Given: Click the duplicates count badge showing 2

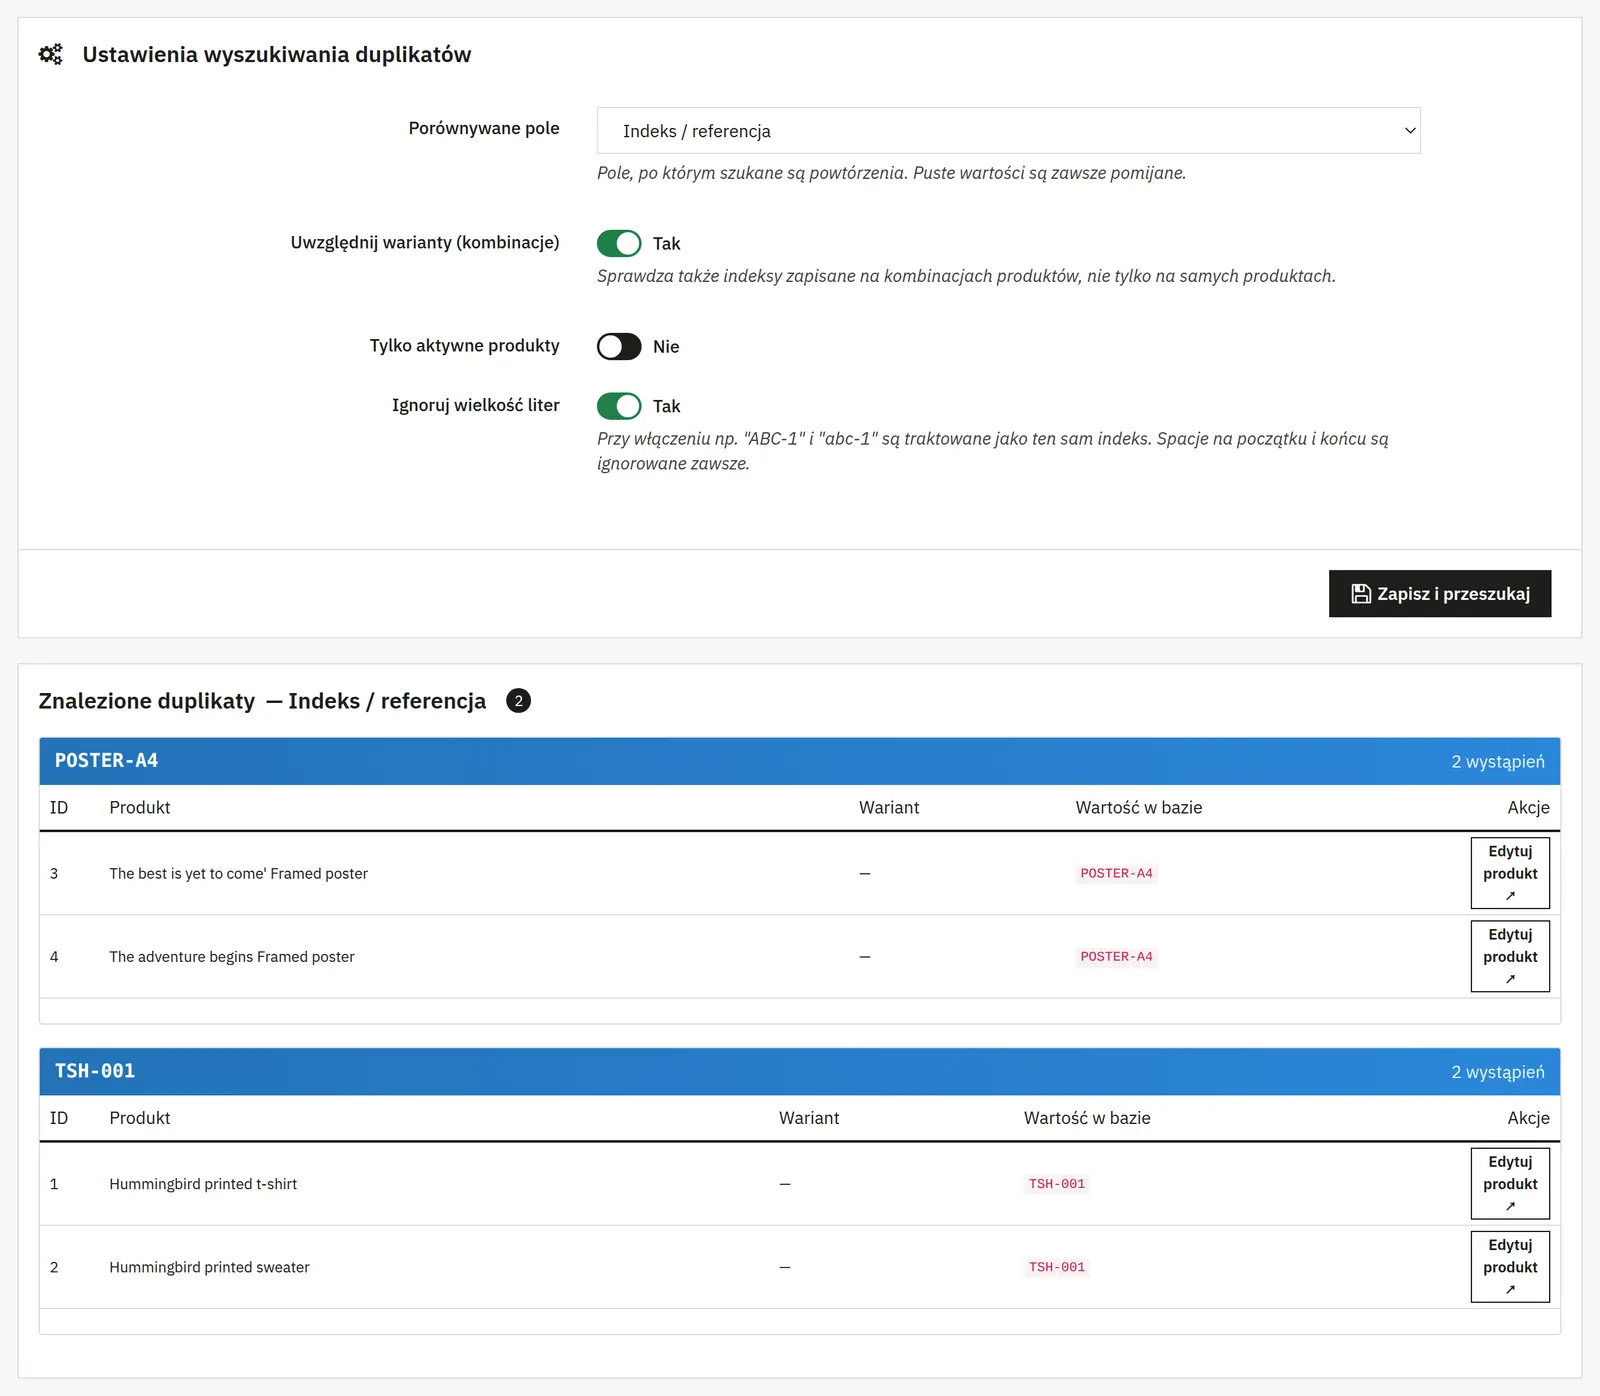Looking at the screenshot, I should click(x=518, y=701).
